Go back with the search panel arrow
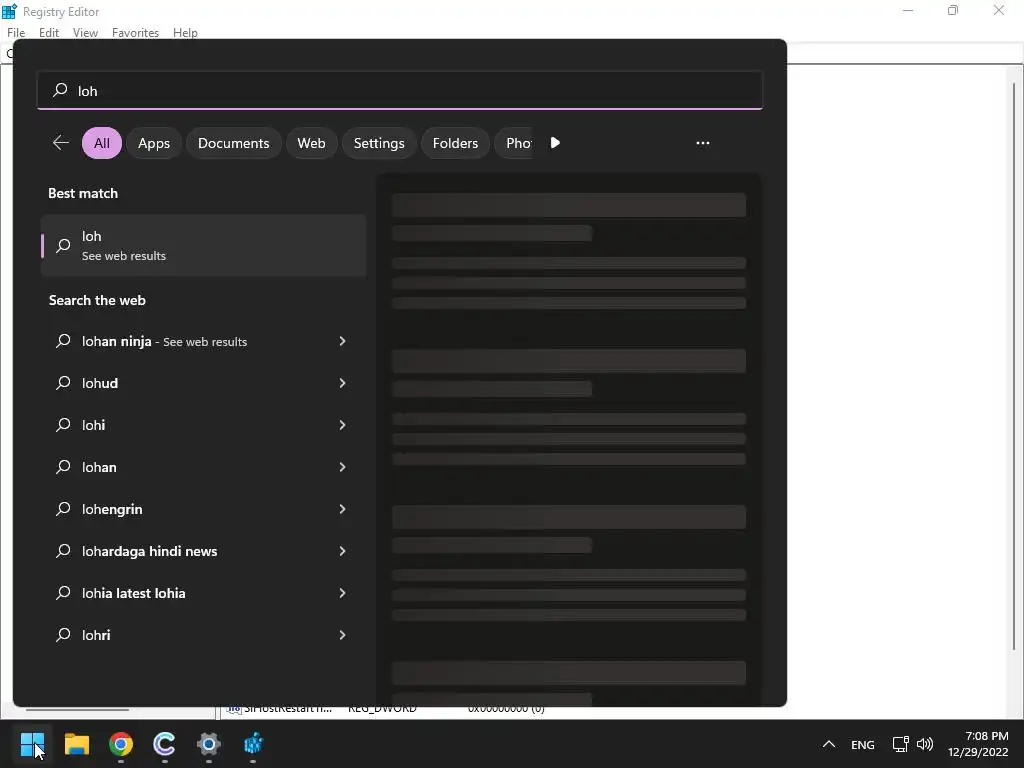1024x768 pixels. pyautogui.click(x=61, y=142)
